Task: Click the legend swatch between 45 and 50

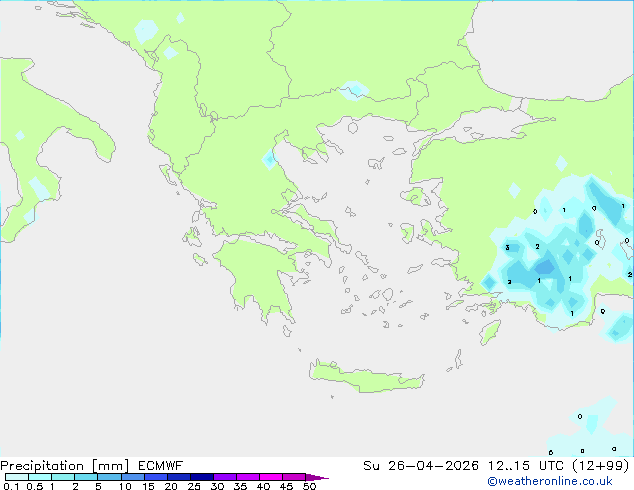Action: coord(294,477)
